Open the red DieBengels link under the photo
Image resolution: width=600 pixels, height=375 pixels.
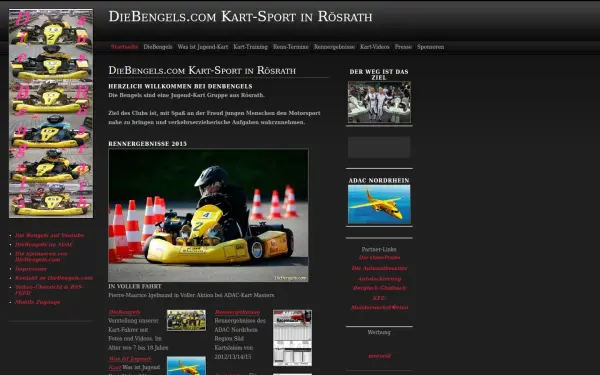pyautogui.click(x=124, y=312)
